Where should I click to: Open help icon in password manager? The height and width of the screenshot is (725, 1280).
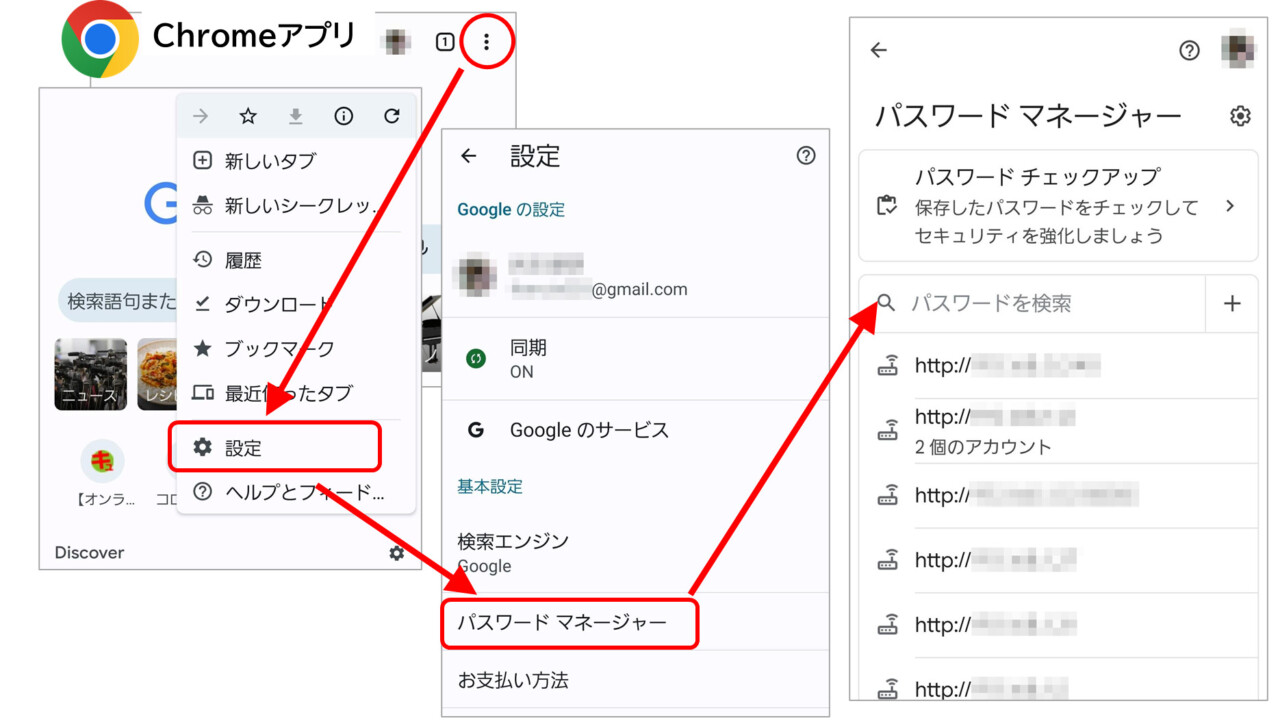[x=1189, y=50]
